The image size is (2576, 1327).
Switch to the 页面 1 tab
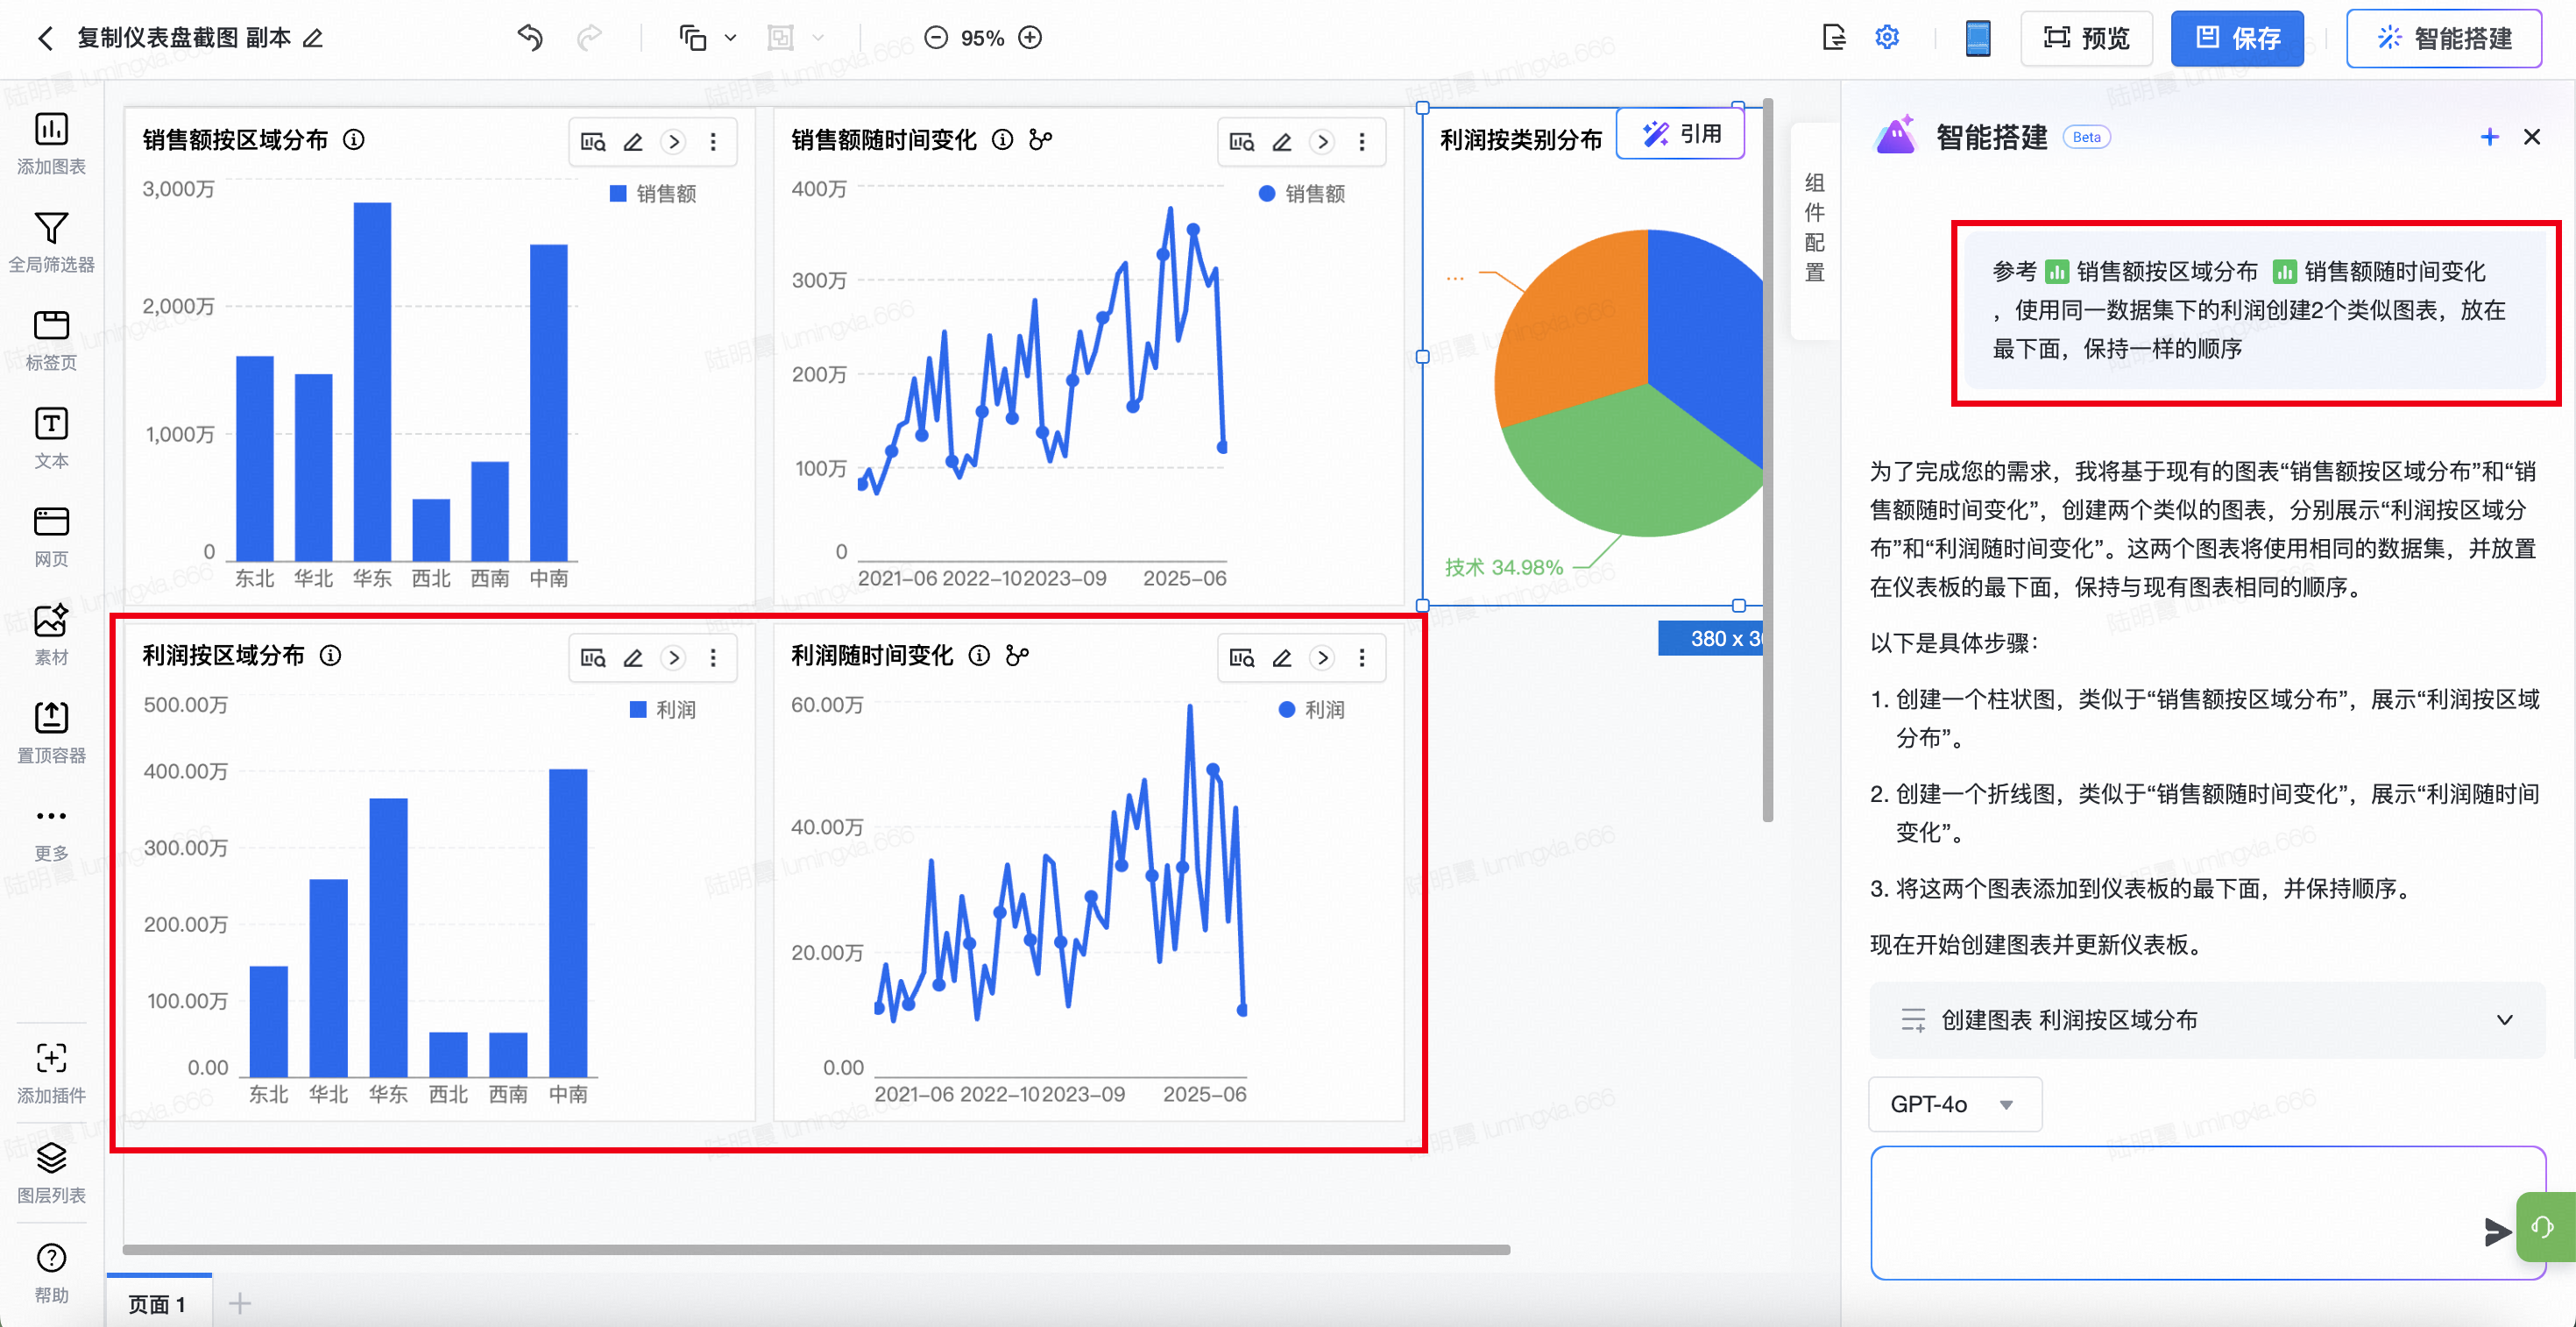pyautogui.click(x=157, y=1303)
